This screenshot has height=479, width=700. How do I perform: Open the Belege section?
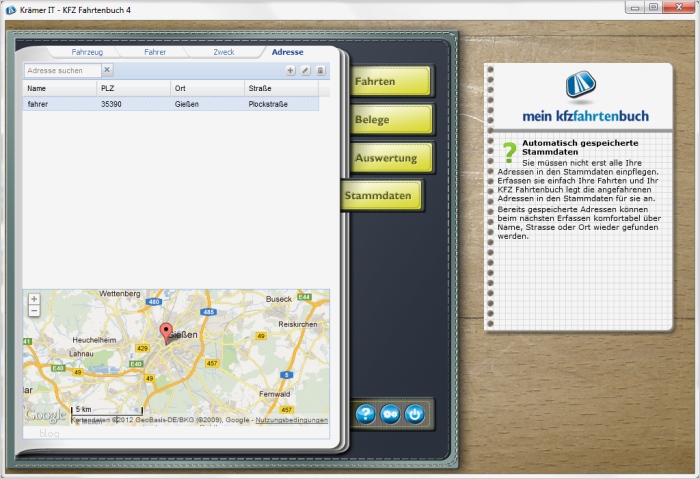[391, 120]
